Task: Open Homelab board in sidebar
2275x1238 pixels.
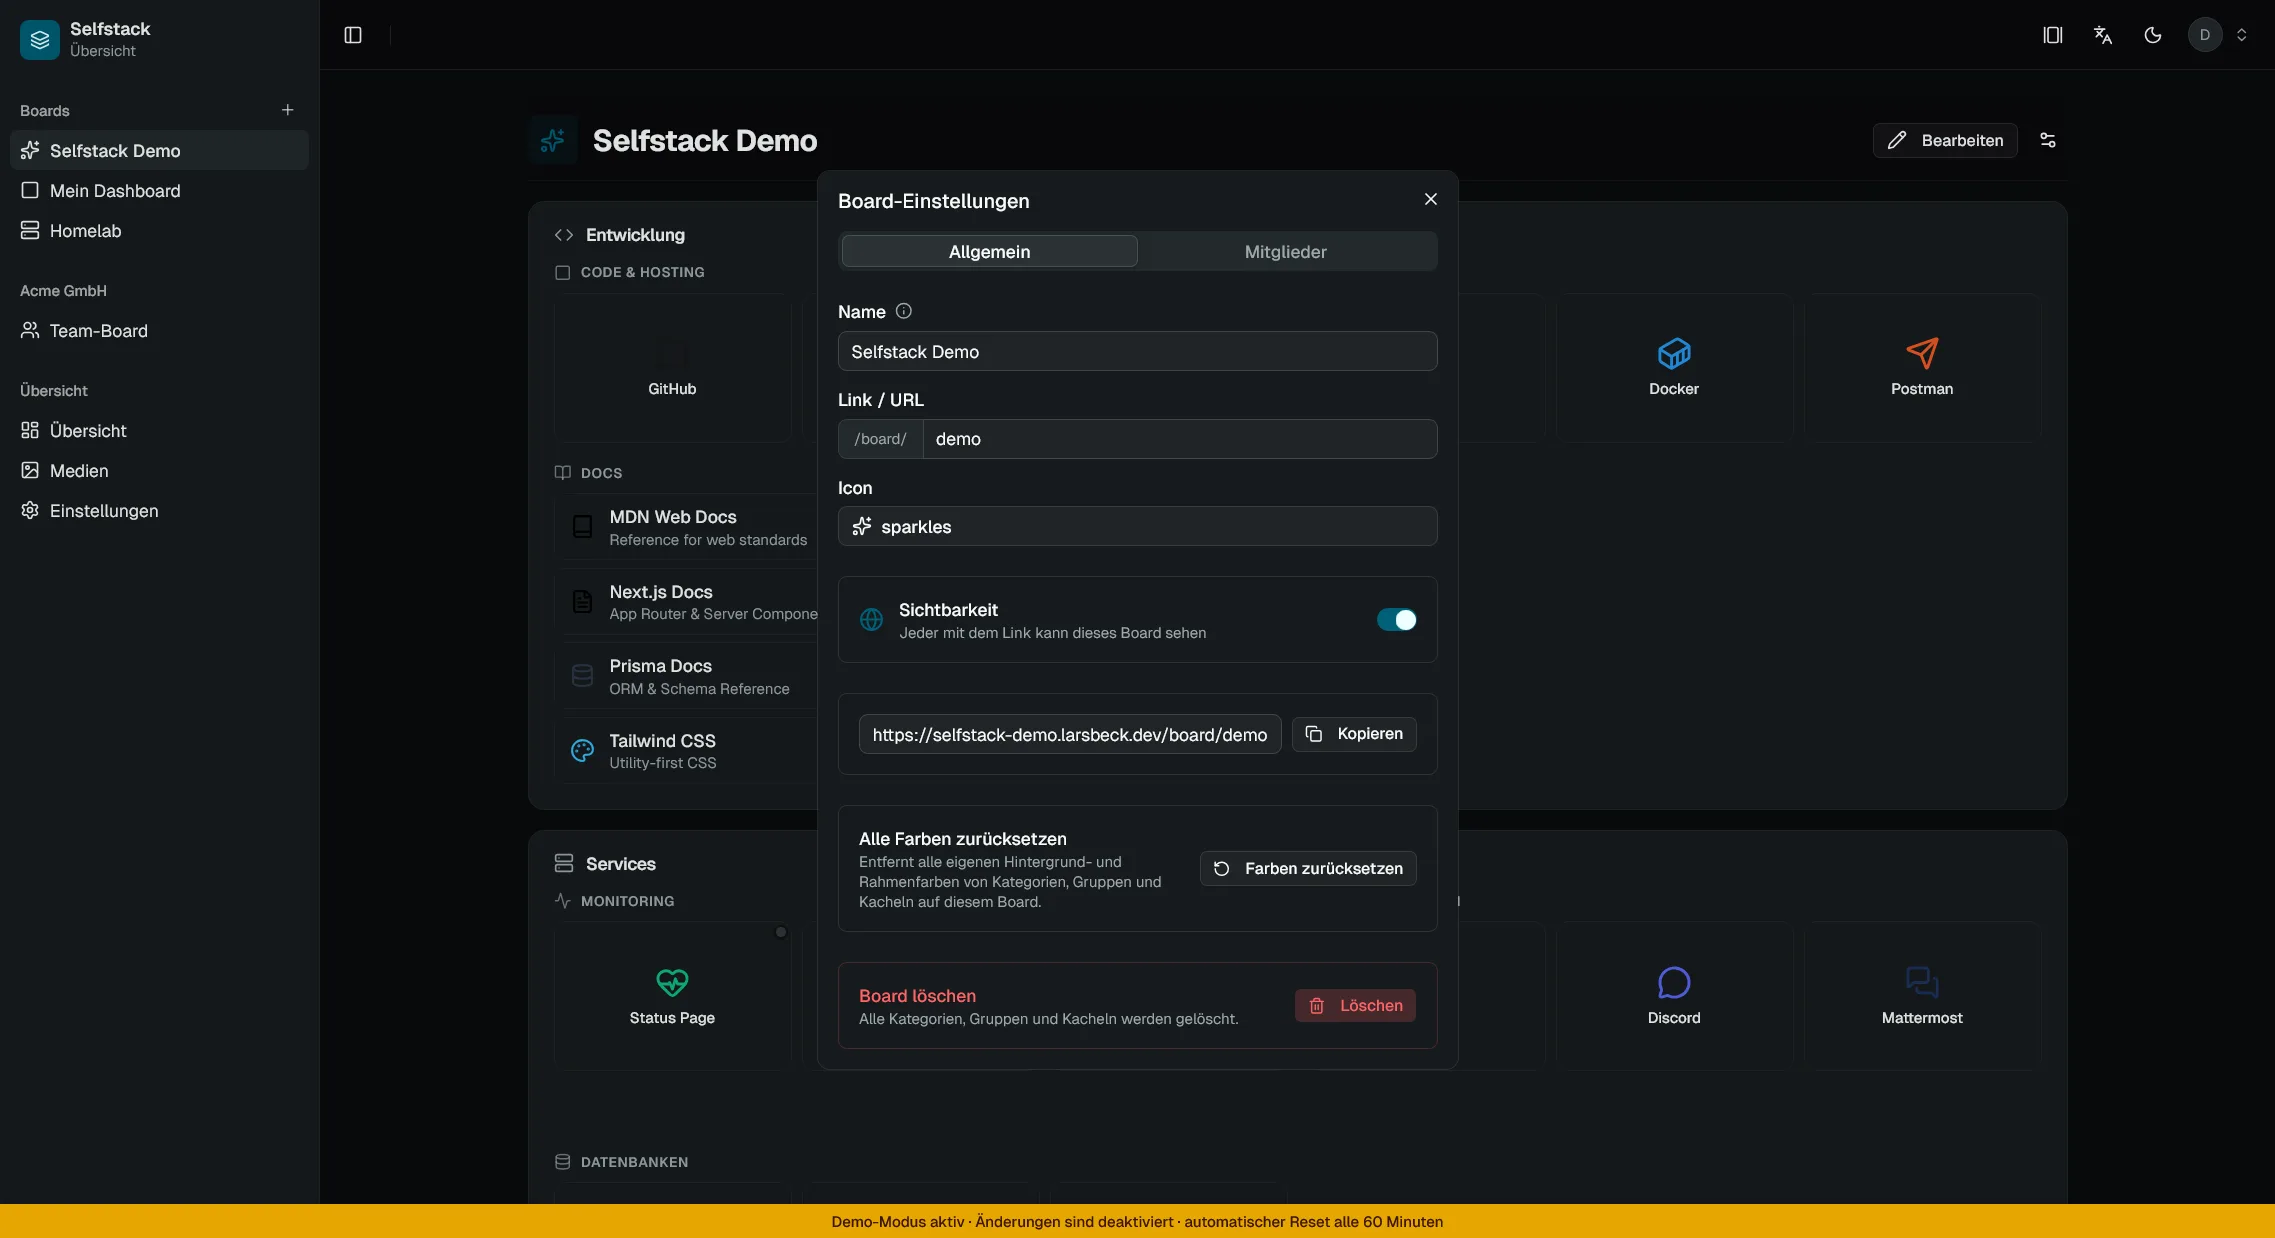Action: click(160, 230)
